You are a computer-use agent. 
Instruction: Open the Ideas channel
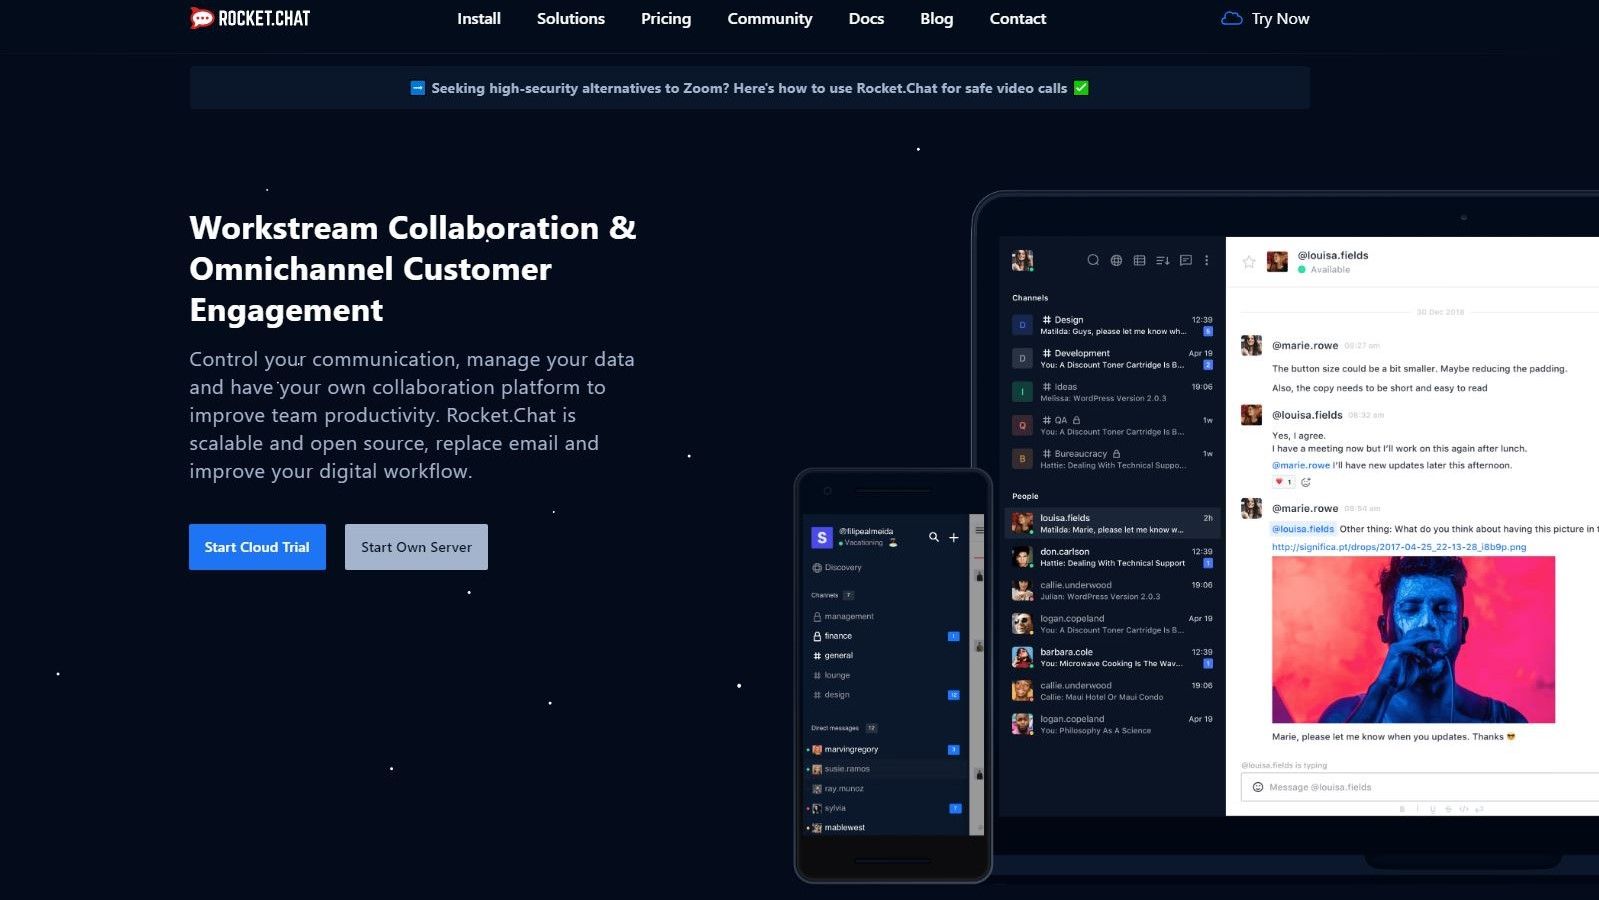click(1112, 392)
